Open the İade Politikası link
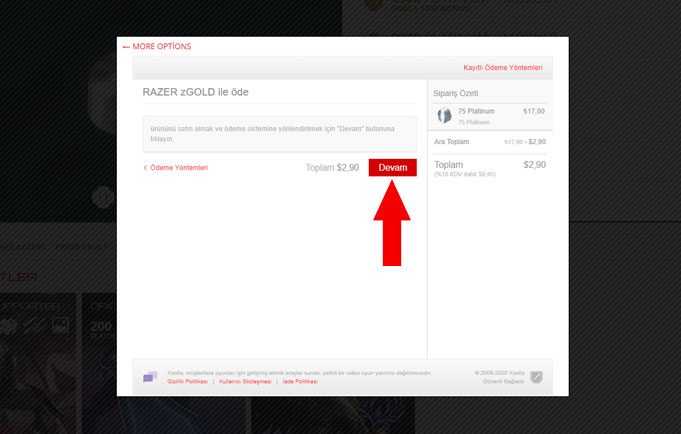The width and height of the screenshot is (681, 434). click(300, 381)
